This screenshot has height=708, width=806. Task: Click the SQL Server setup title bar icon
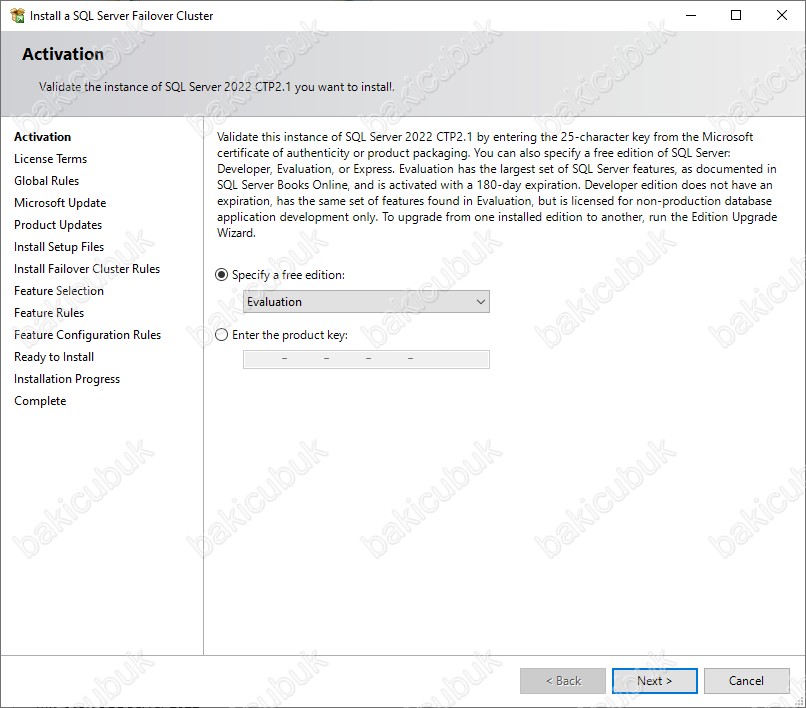pos(17,15)
